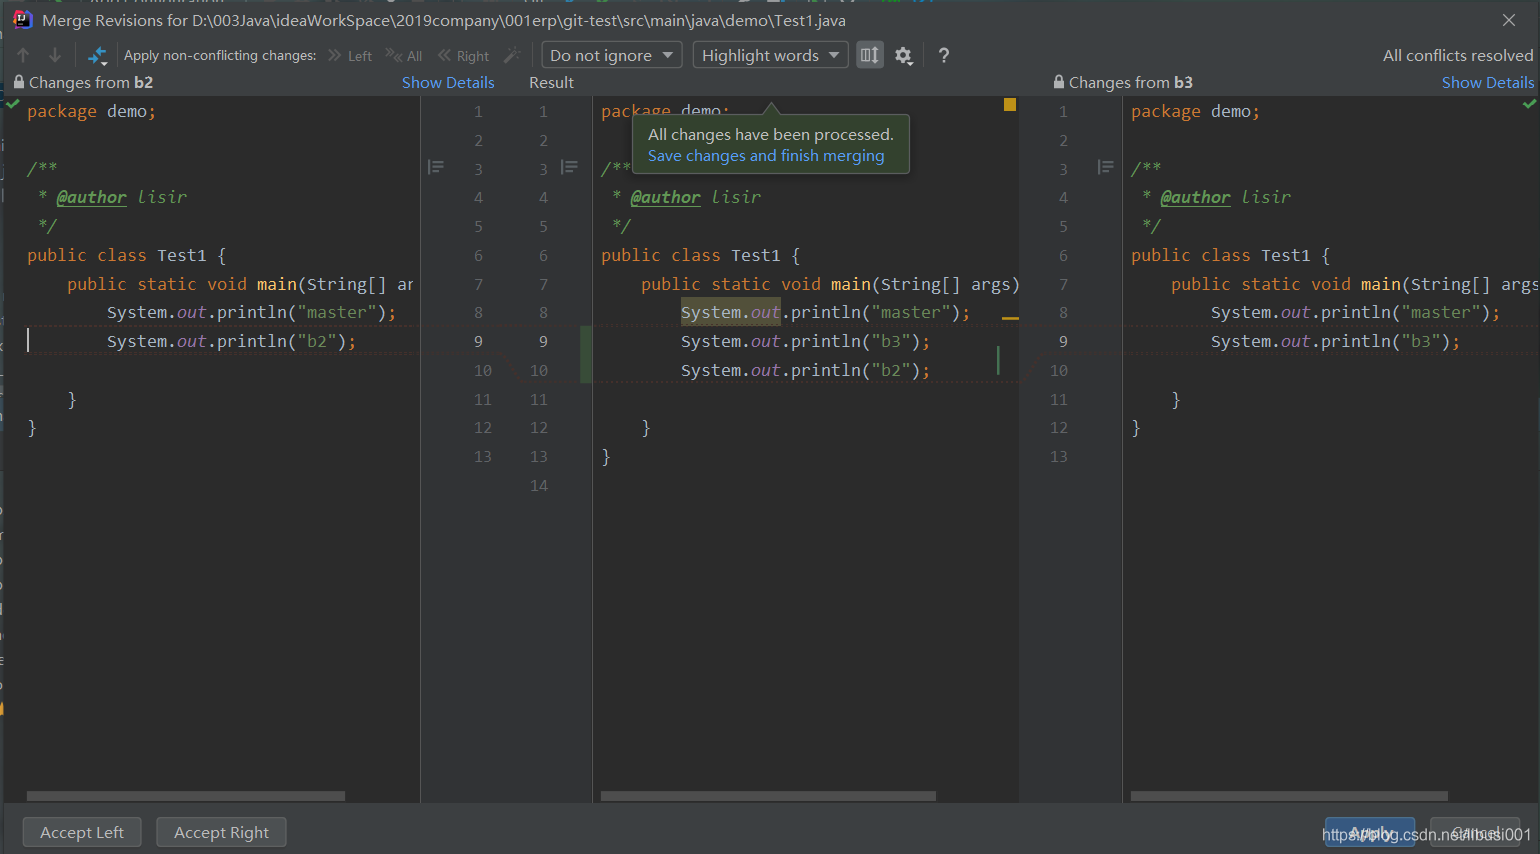The height and width of the screenshot is (854, 1540).
Task: Click the IntelliJ icon in the dialog title
Action: (22, 20)
